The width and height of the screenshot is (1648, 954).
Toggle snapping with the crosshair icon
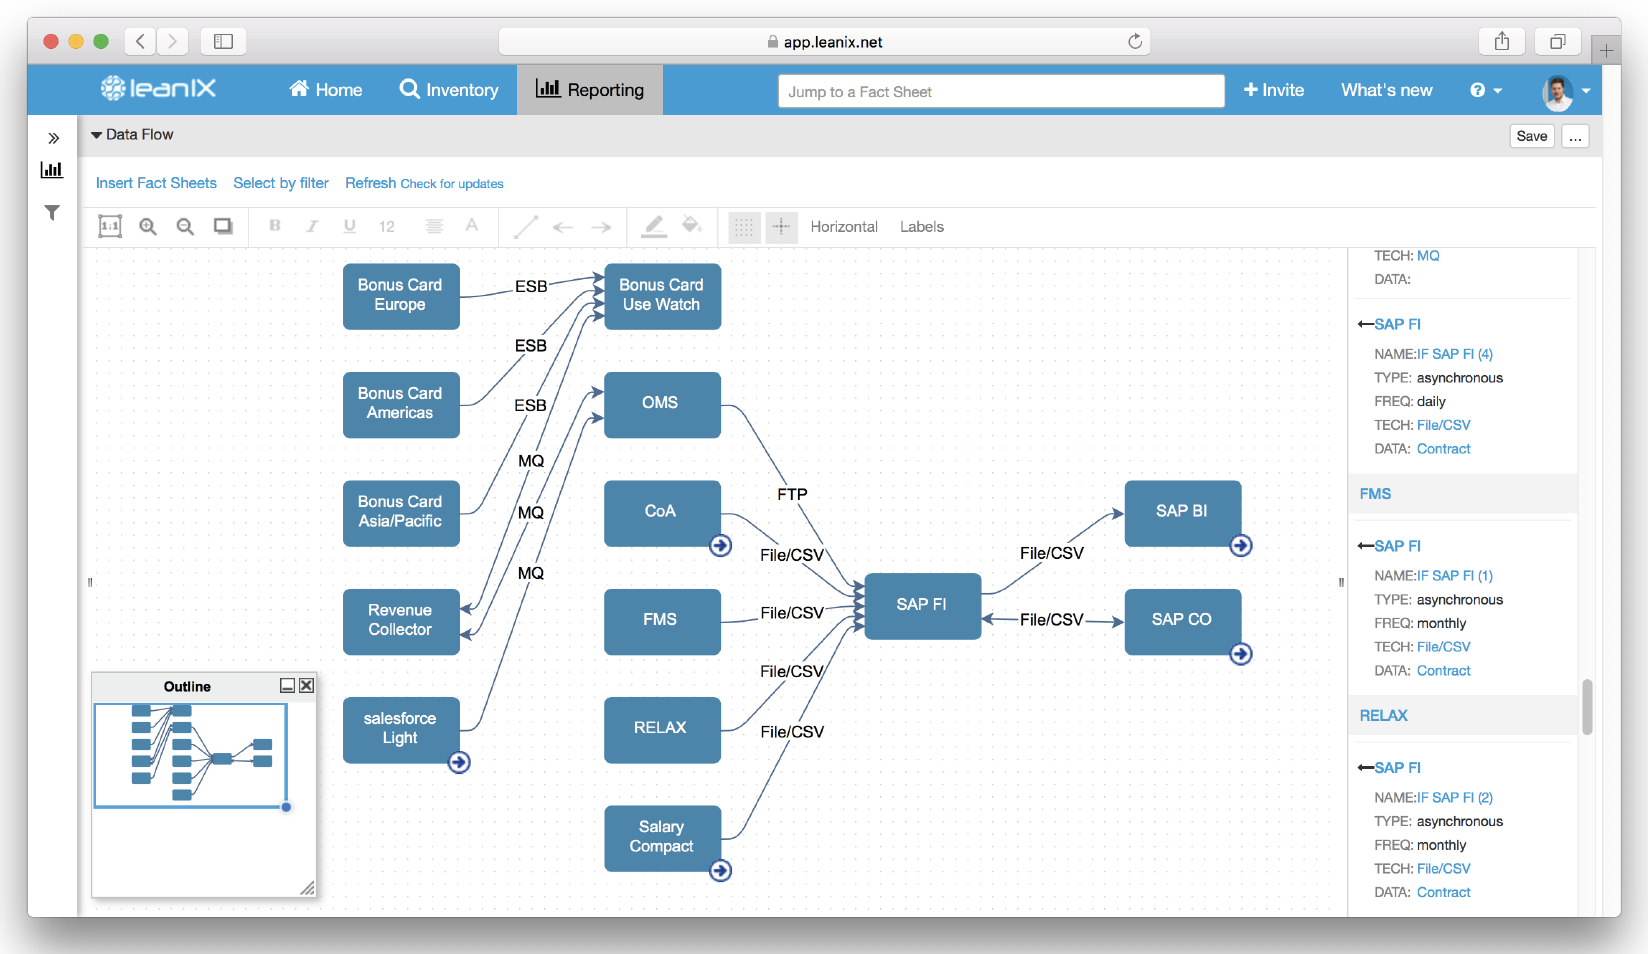tap(781, 227)
